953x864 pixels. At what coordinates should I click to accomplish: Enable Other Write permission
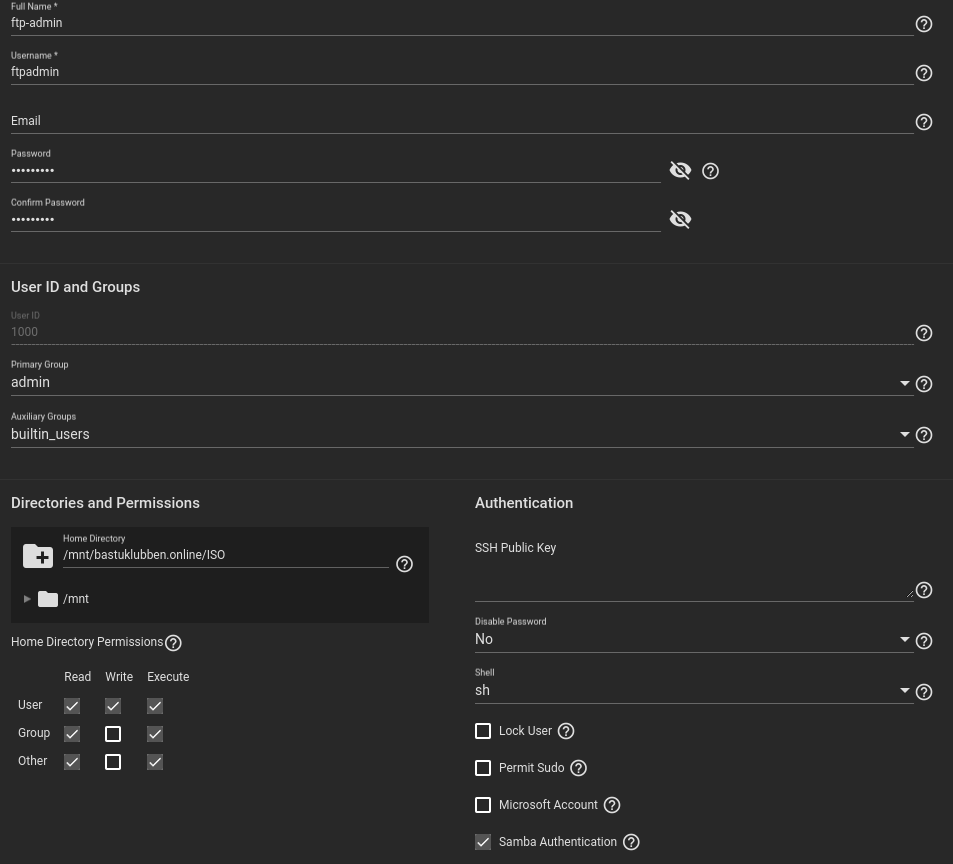[x=113, y=762]
